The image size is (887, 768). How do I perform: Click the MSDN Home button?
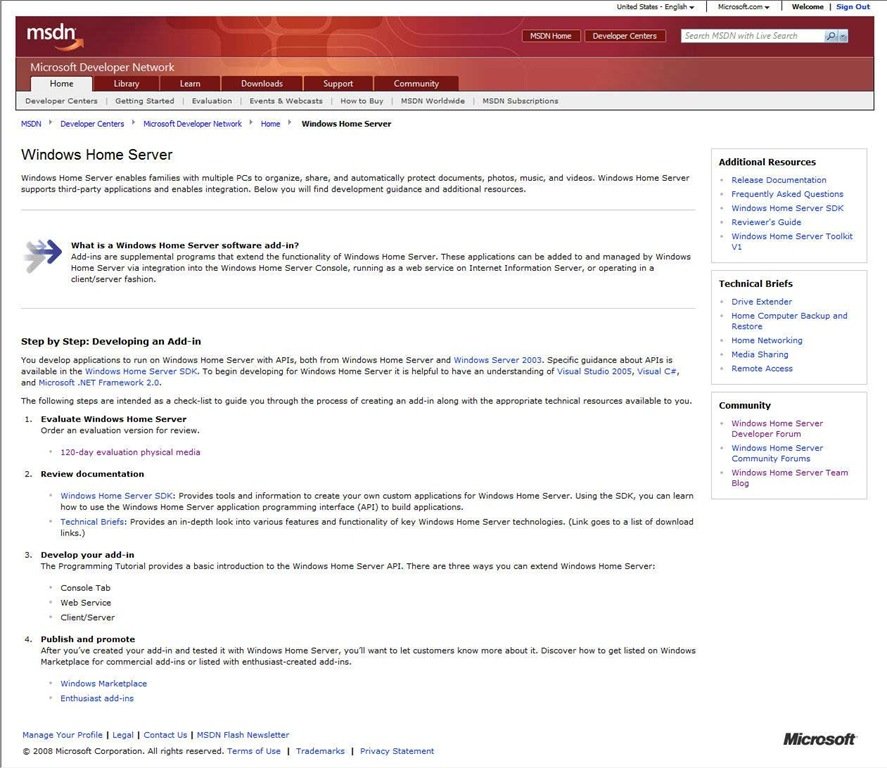click(x=550, y=36)
